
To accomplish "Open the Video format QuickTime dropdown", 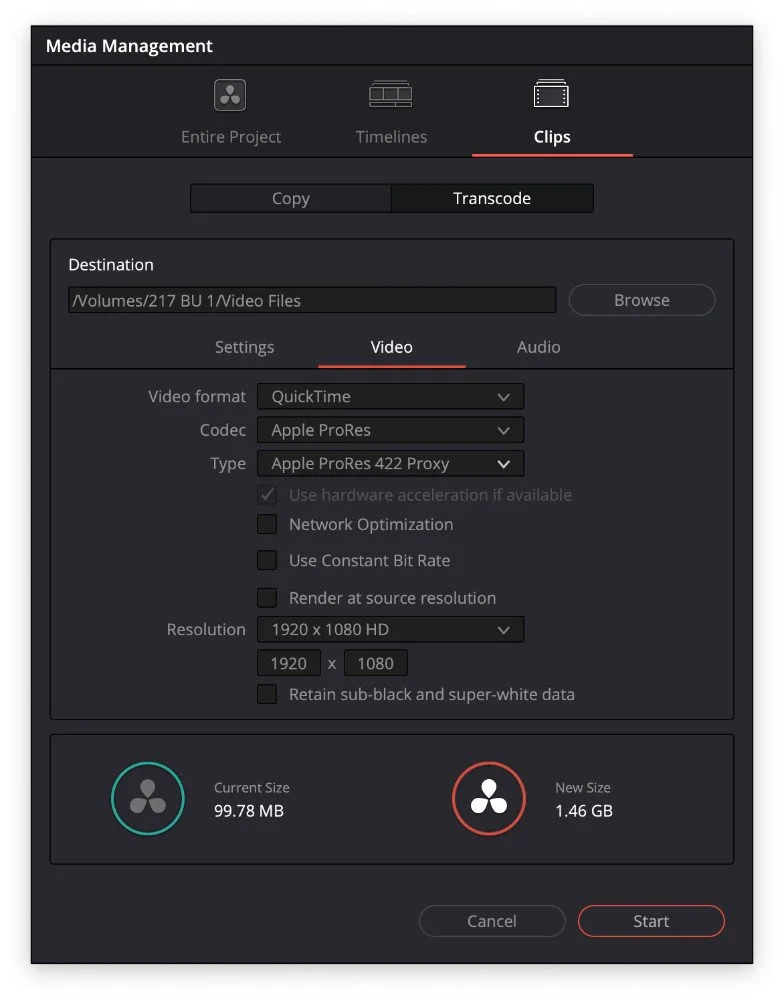I will tap(390, 396).
